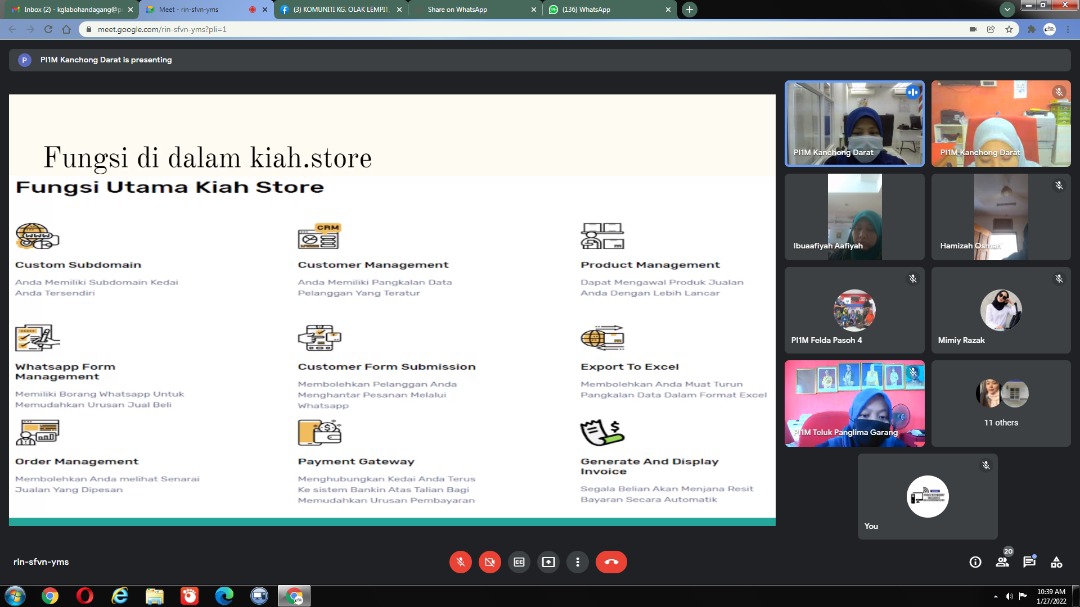Open the Windows Start menu

(14, 596)
